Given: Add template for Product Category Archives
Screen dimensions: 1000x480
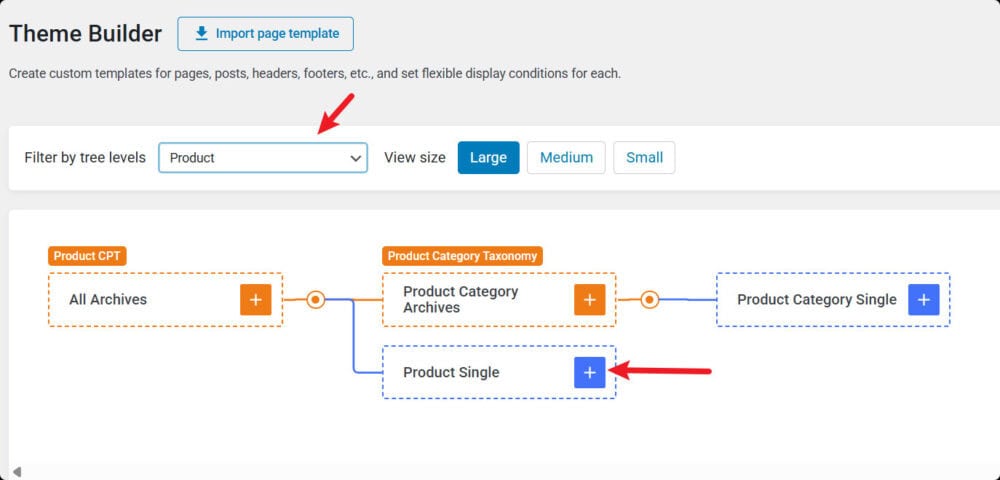Looking at the screenshot, I should (590, 300).
